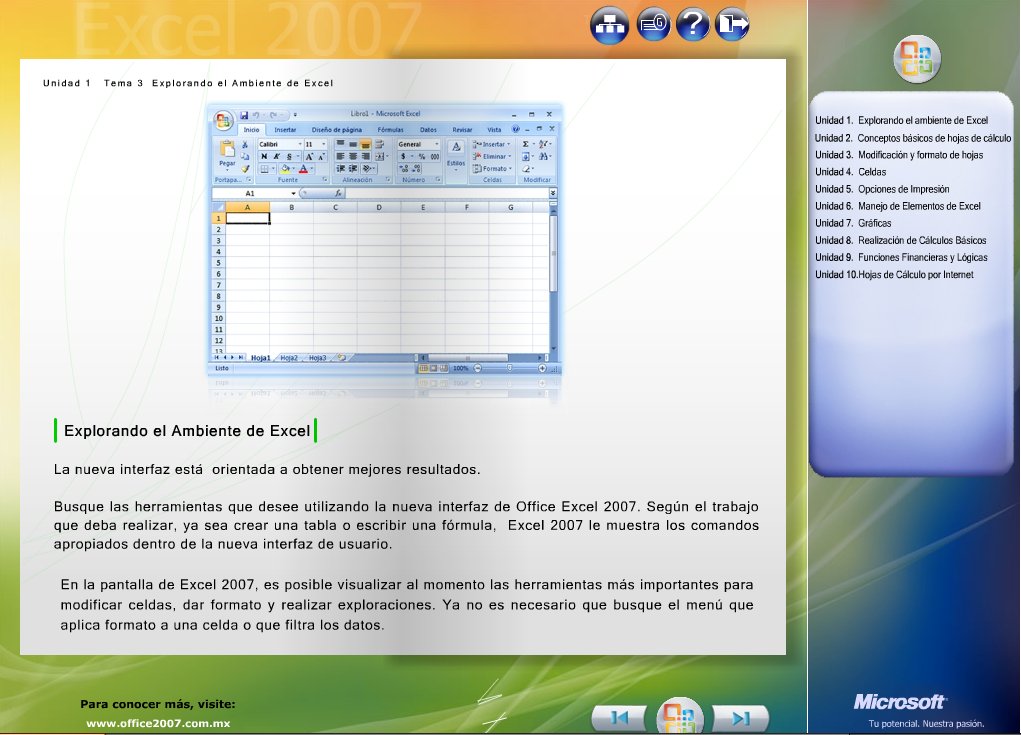Switch to the Insertar ribbon tab
This screenshot has height=735, width=1021.
coord(285,130)
